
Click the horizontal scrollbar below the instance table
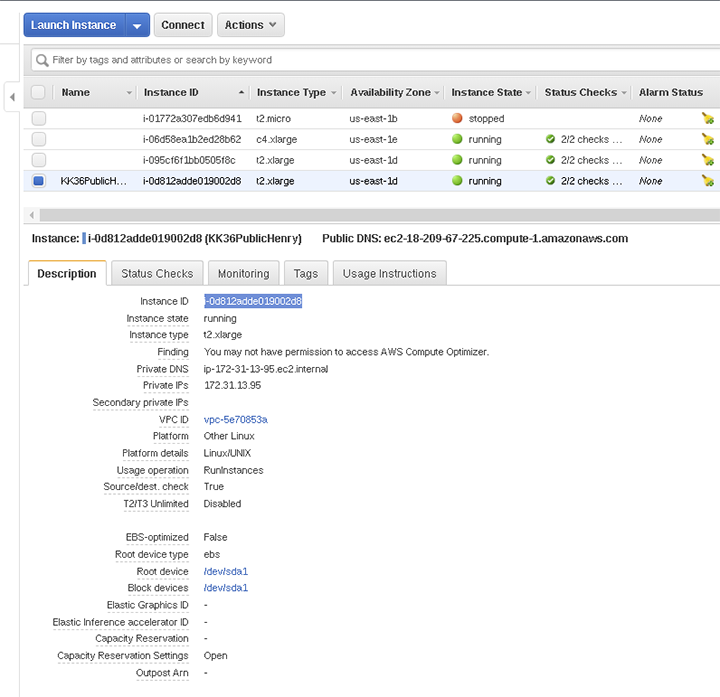coord(370,215)
